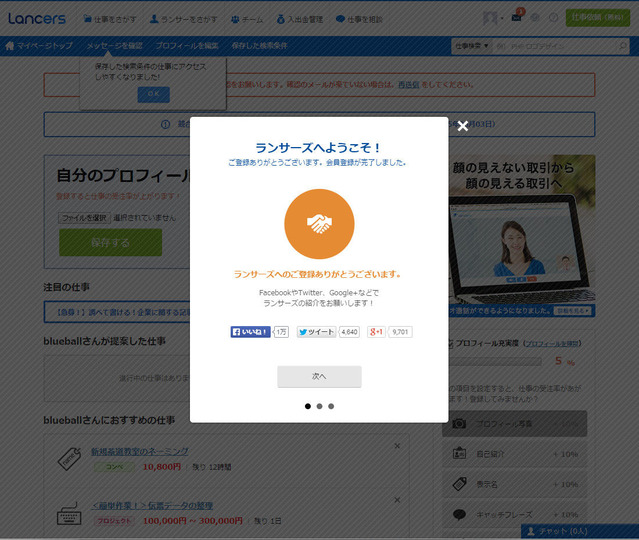The image size is (639, 540).
Task: Open 表示名 item with tag icon
Action: point(515,484)
